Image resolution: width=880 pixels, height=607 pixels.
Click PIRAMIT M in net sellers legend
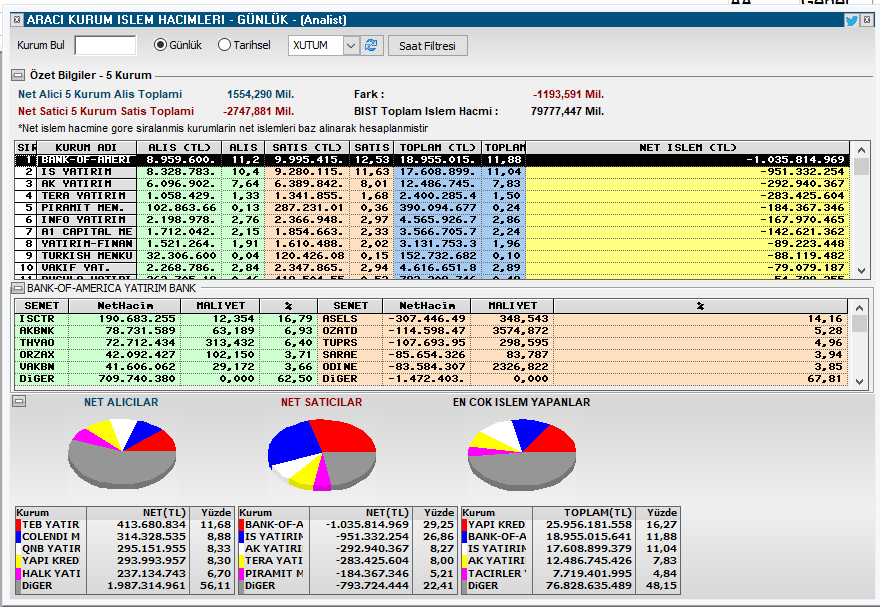(274, 573)
